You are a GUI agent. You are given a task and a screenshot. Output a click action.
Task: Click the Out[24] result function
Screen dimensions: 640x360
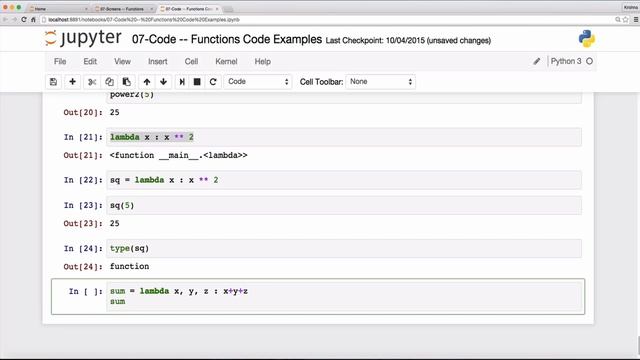[x=129, y=267]
